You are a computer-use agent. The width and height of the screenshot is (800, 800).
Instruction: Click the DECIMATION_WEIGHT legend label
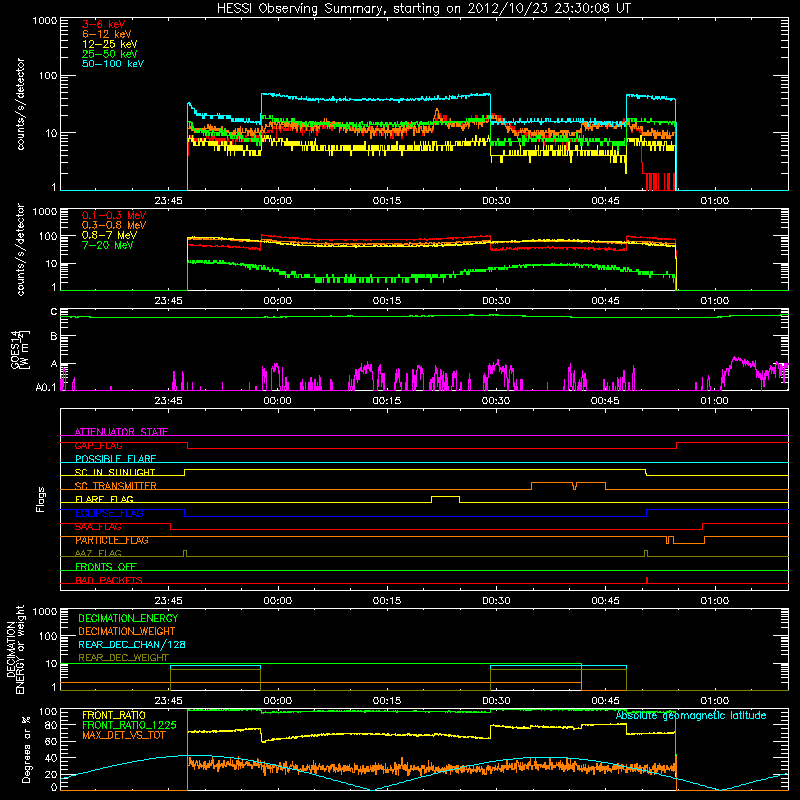[127, 632]
